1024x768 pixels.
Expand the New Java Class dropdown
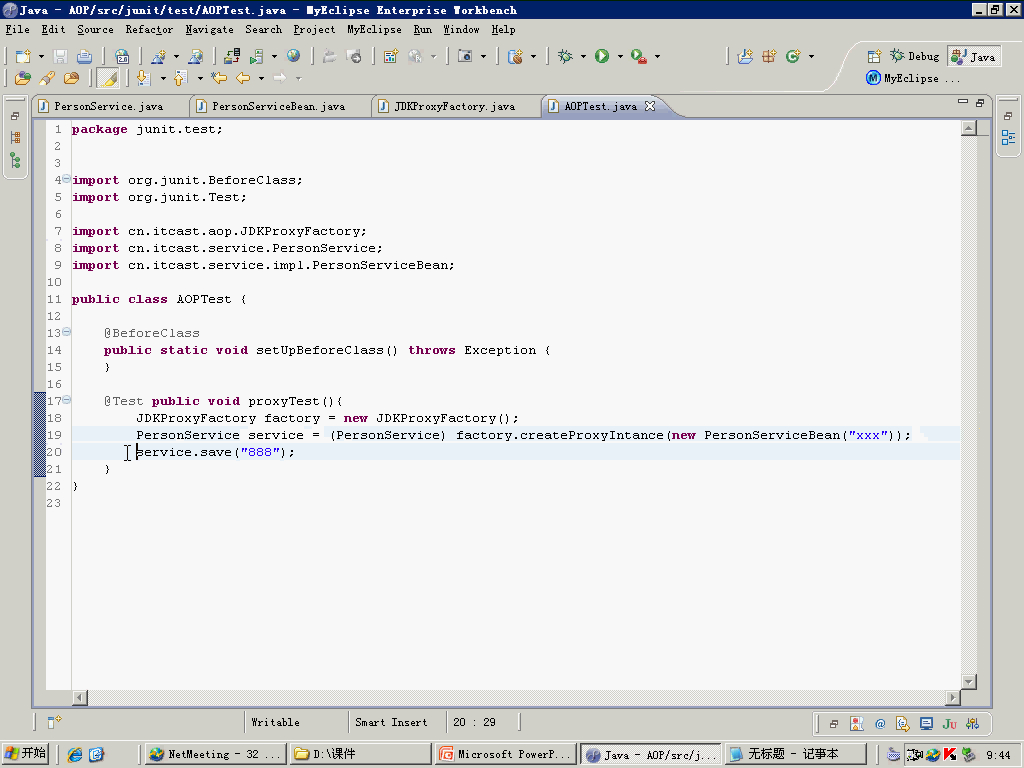click(x=811, y=57)
